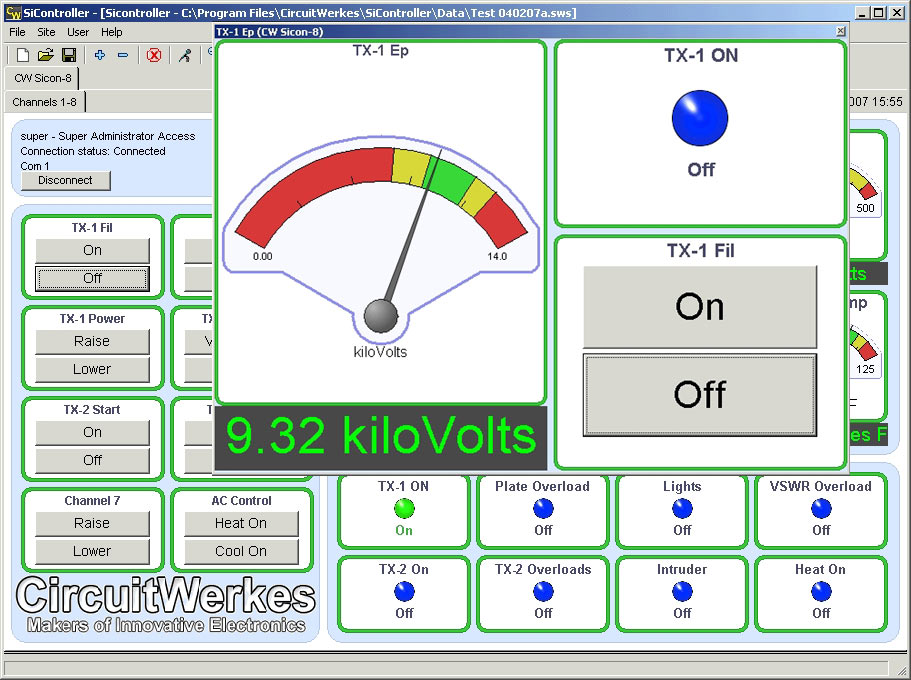Click the green TX-1 ON status LED
911x680 pixels.
(x=404, y=509)
